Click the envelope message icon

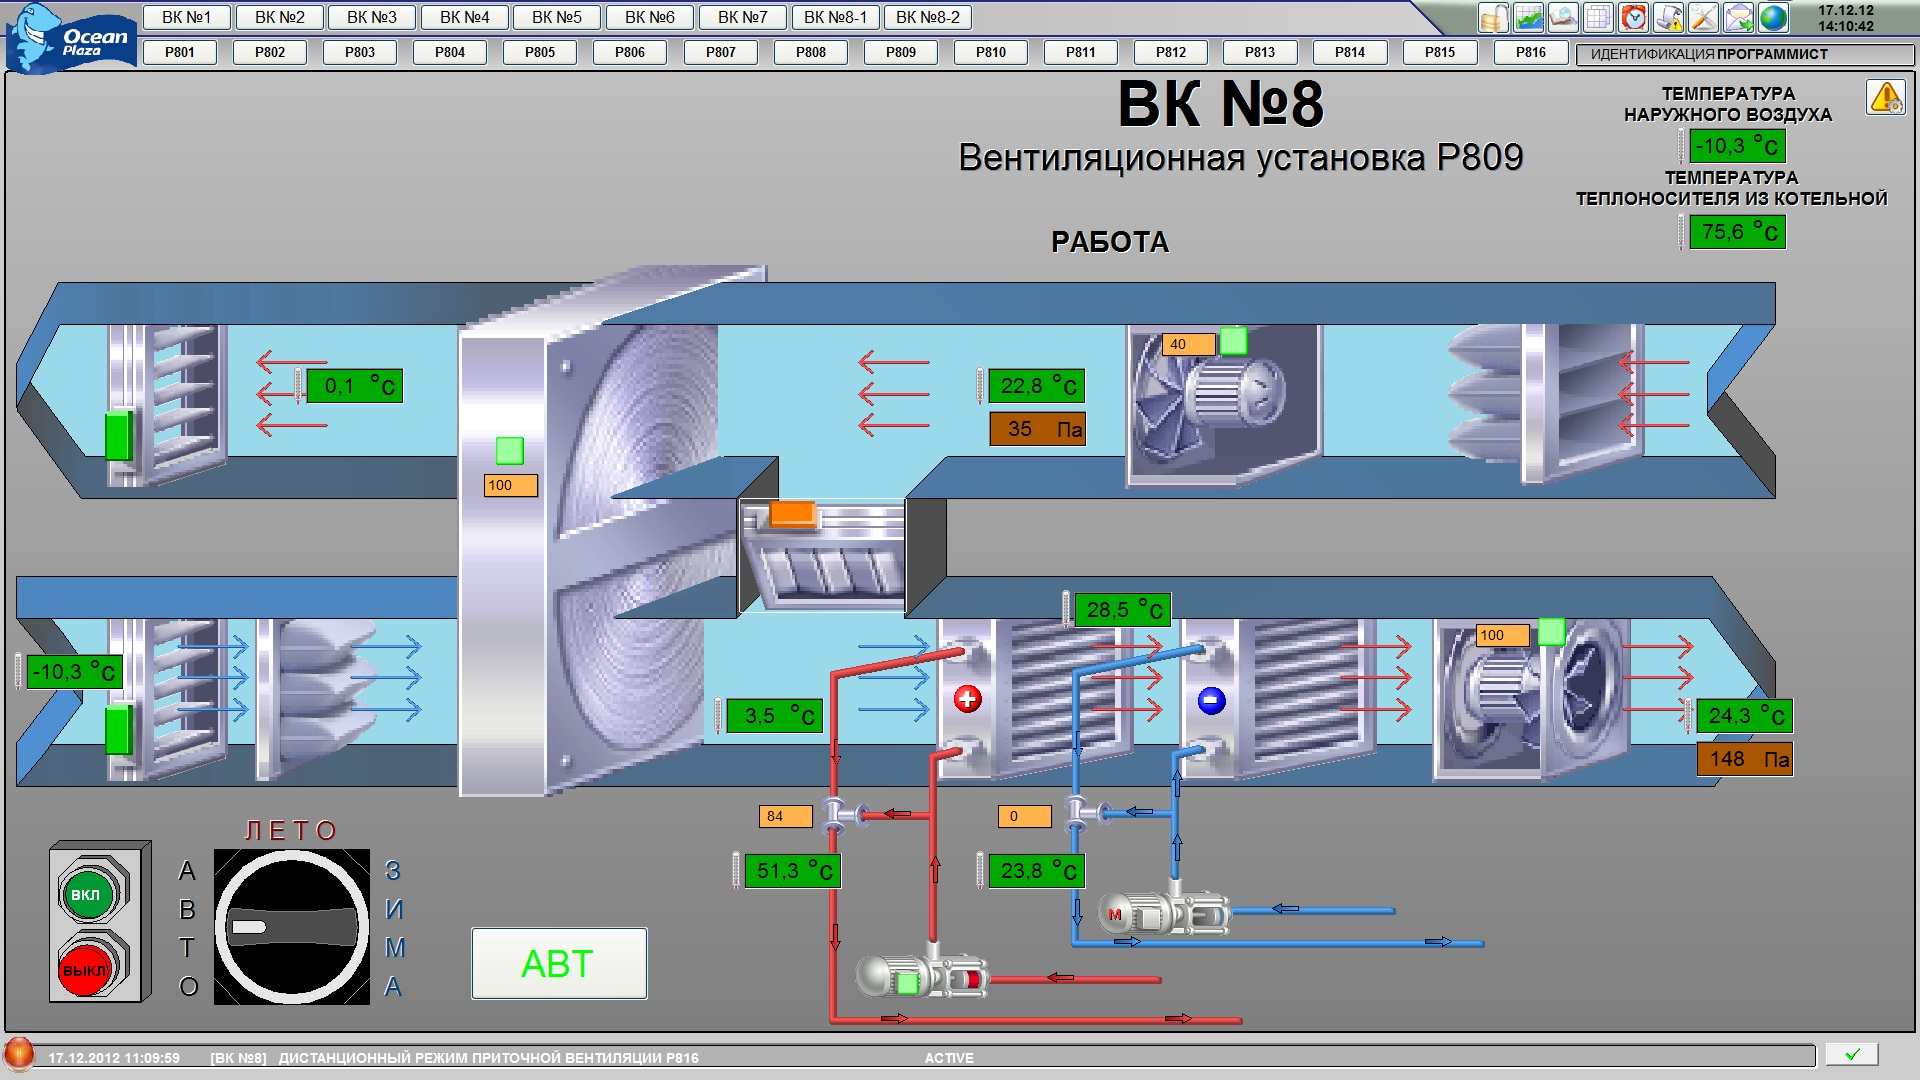tap(1738, 18)
